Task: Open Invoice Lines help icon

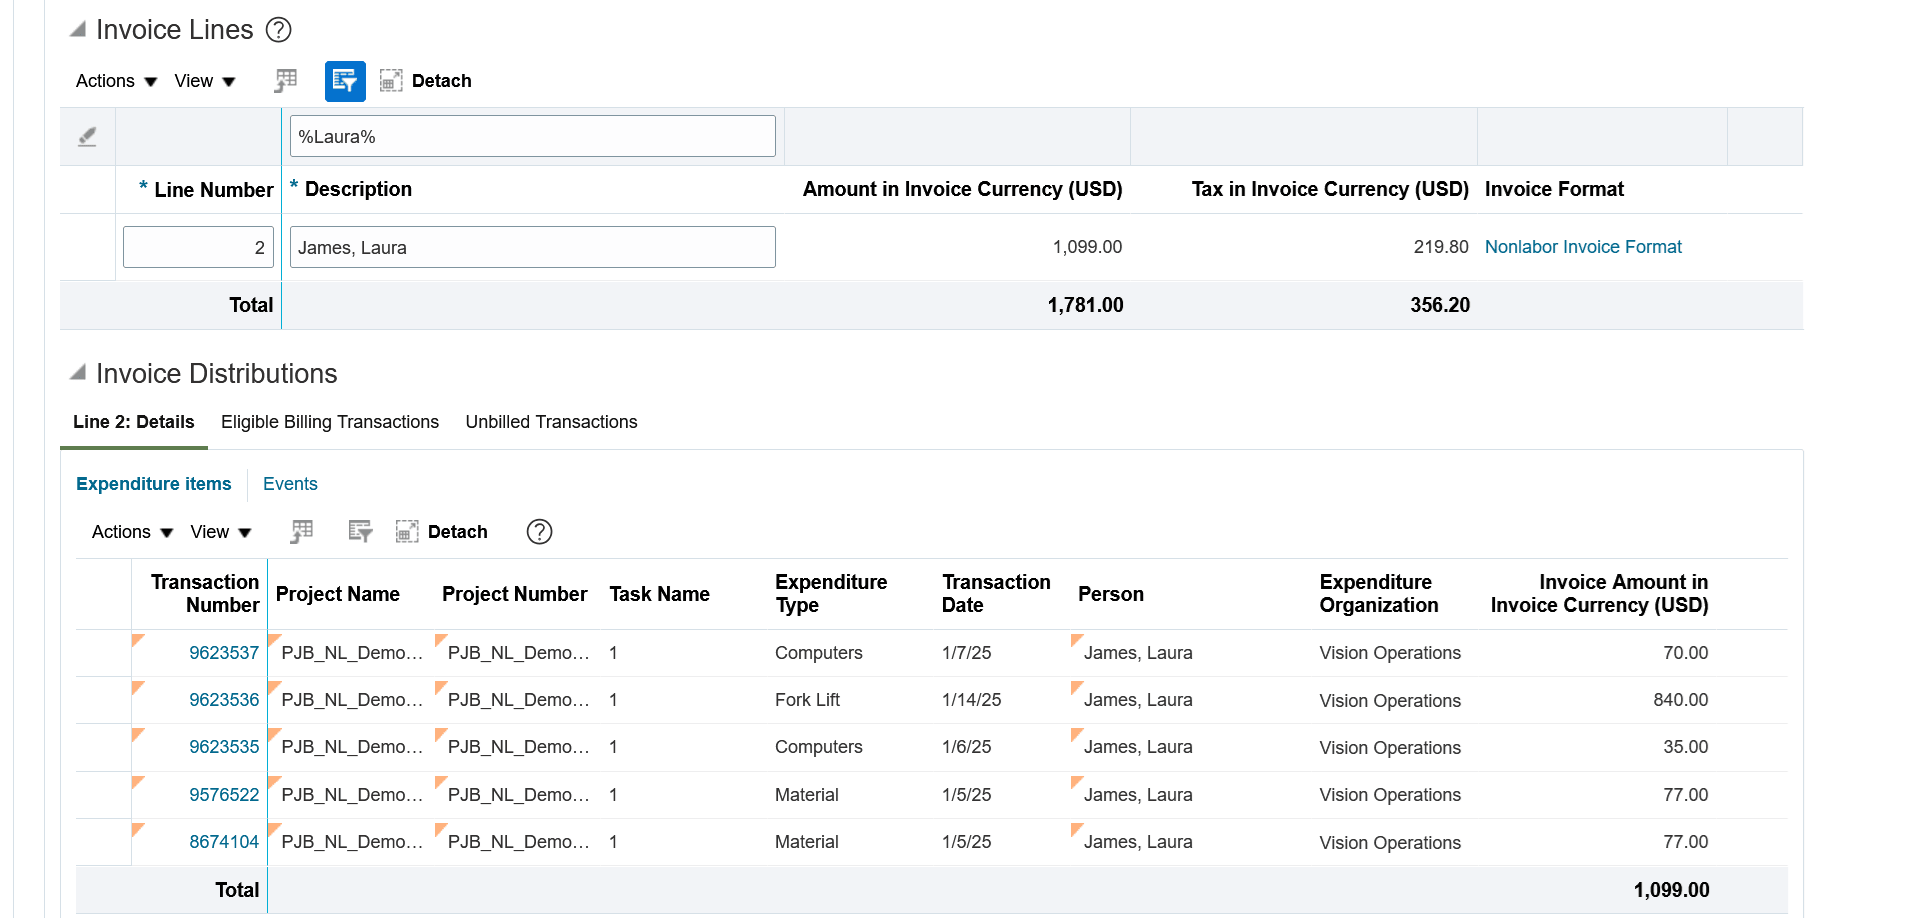Action: 279,30
